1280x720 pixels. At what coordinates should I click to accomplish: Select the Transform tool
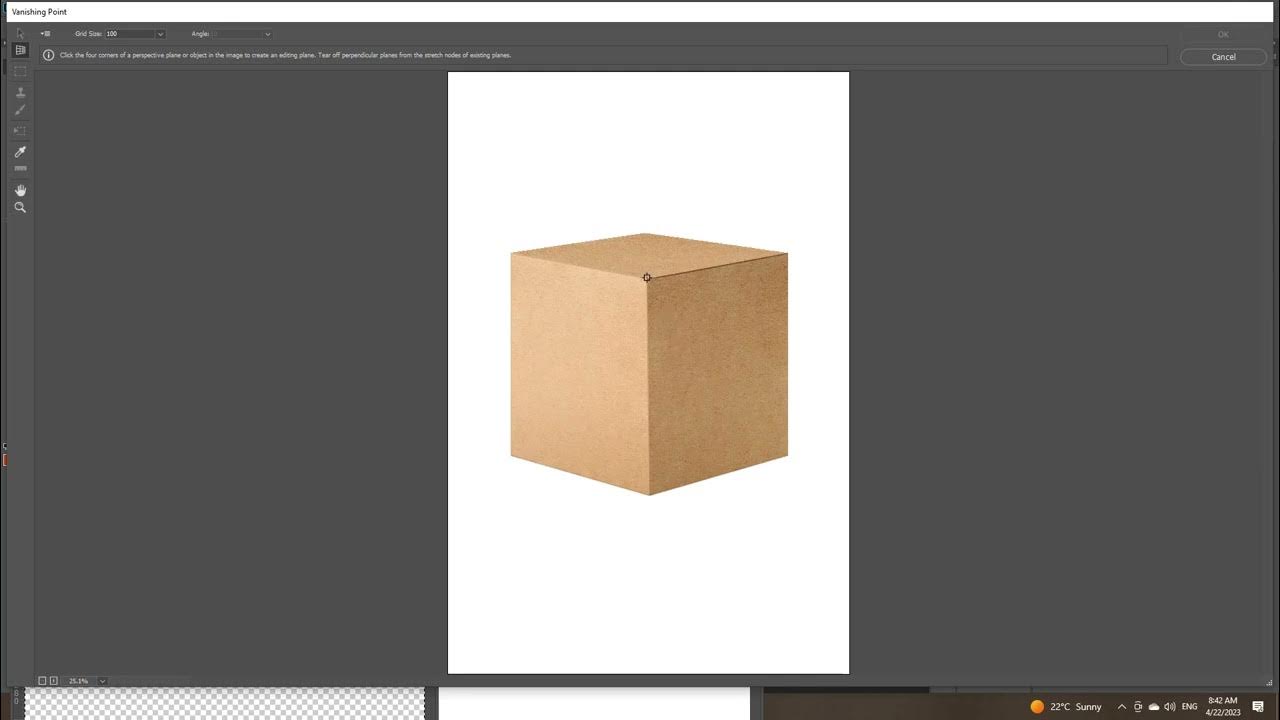tap(20, 131)
